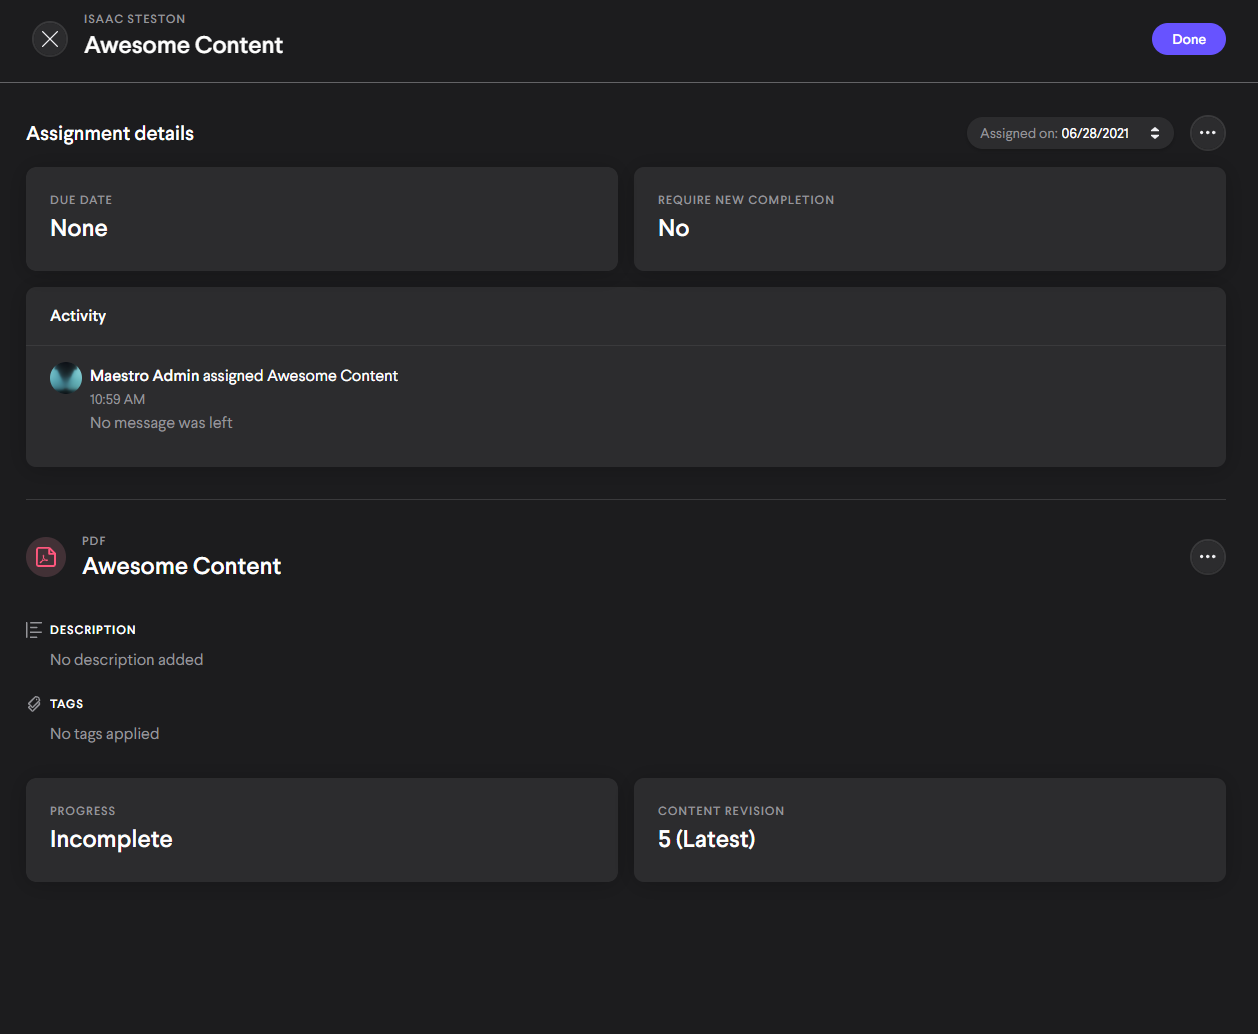The height and width of the screenshot is (1034, 1258).
Task: Close the assignment panel with the X icon
Action: [x=50, y=39]
